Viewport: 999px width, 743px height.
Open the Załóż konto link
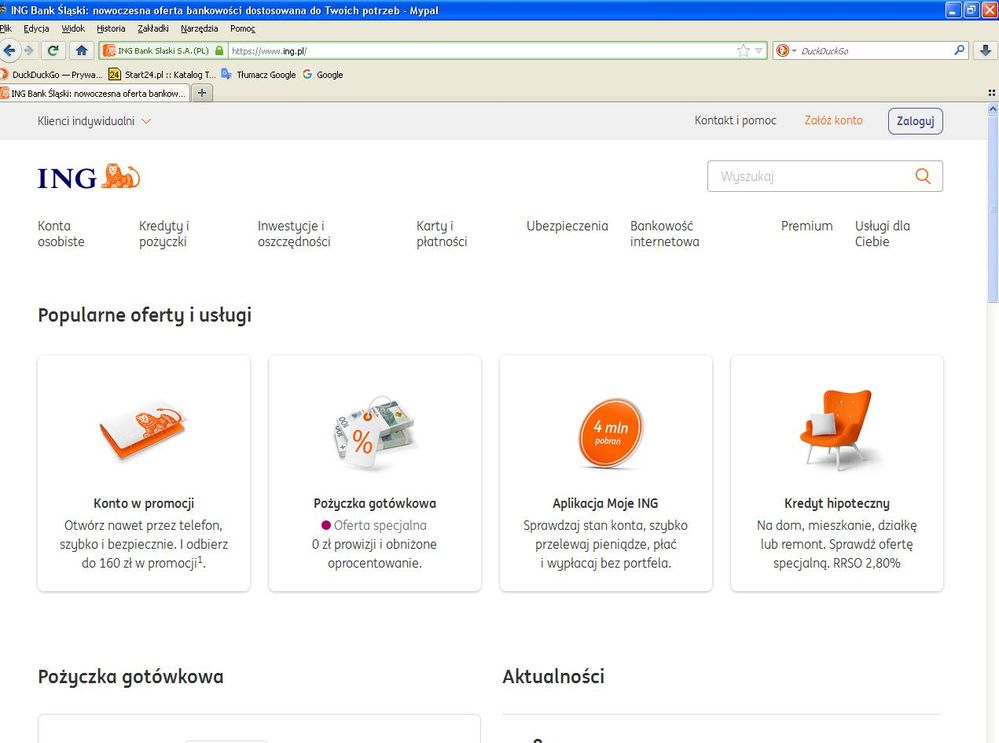tap(833, 120)
